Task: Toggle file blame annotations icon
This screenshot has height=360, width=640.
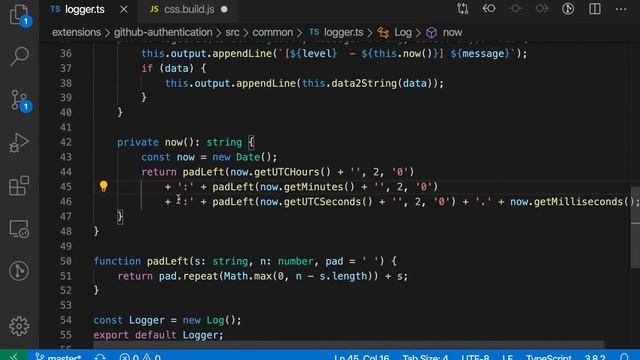Action: 568,9
